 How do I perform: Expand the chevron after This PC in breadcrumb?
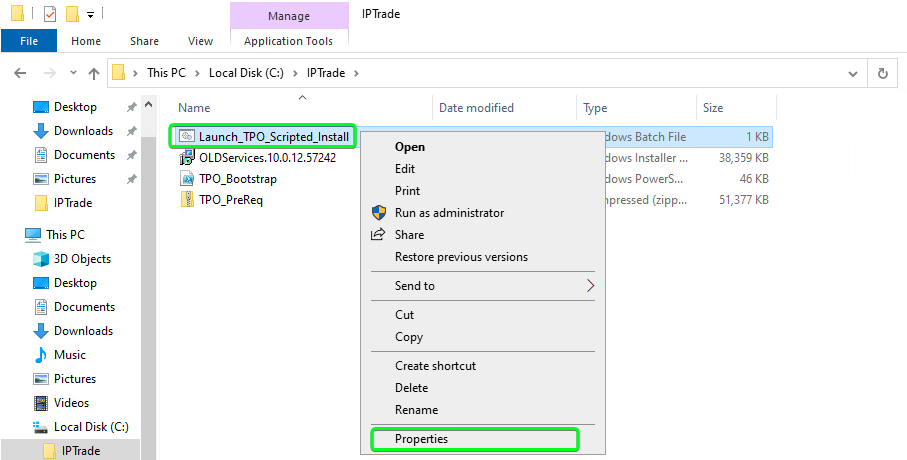click(x=197, y=73)
